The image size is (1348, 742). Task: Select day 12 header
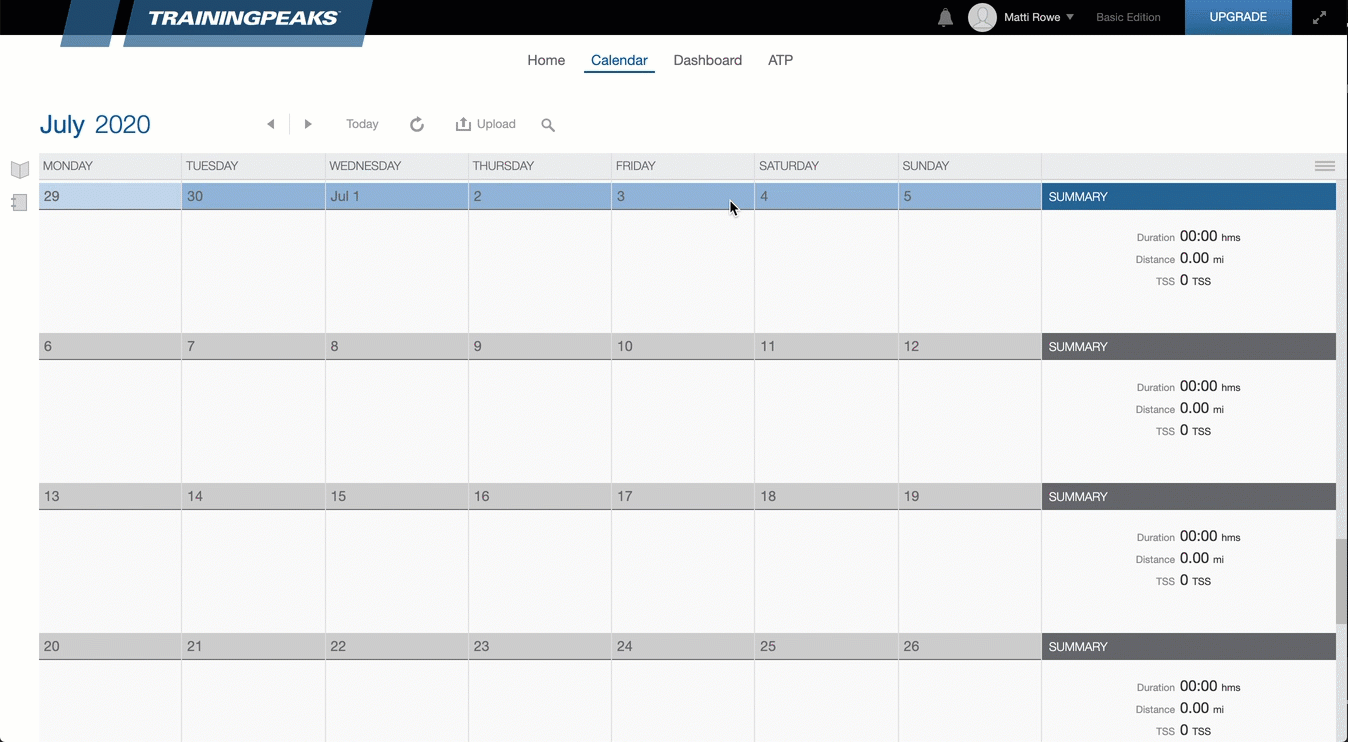(x=970, y=346)
